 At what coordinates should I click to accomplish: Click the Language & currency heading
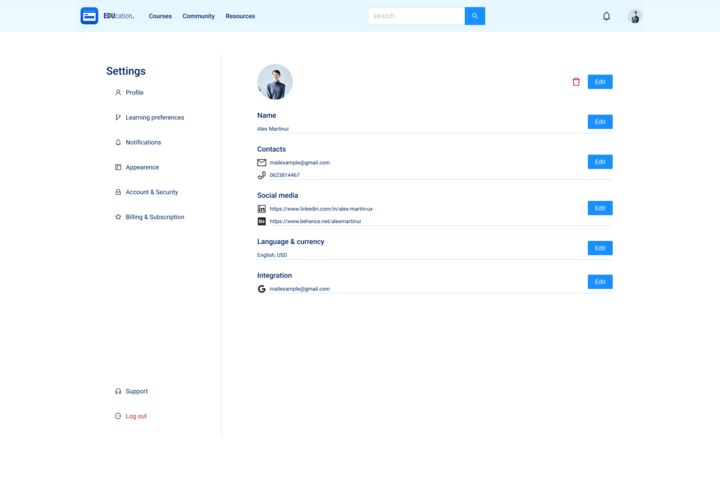[x=291, y=242]
